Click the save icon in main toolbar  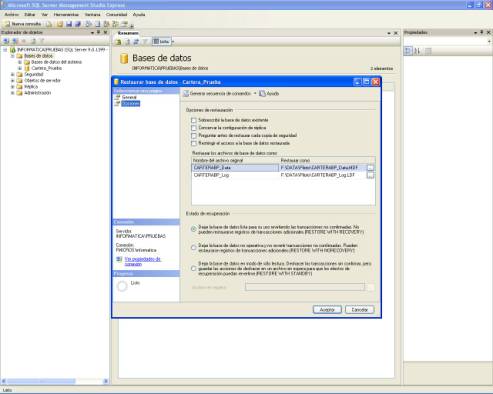coord(69,24)
